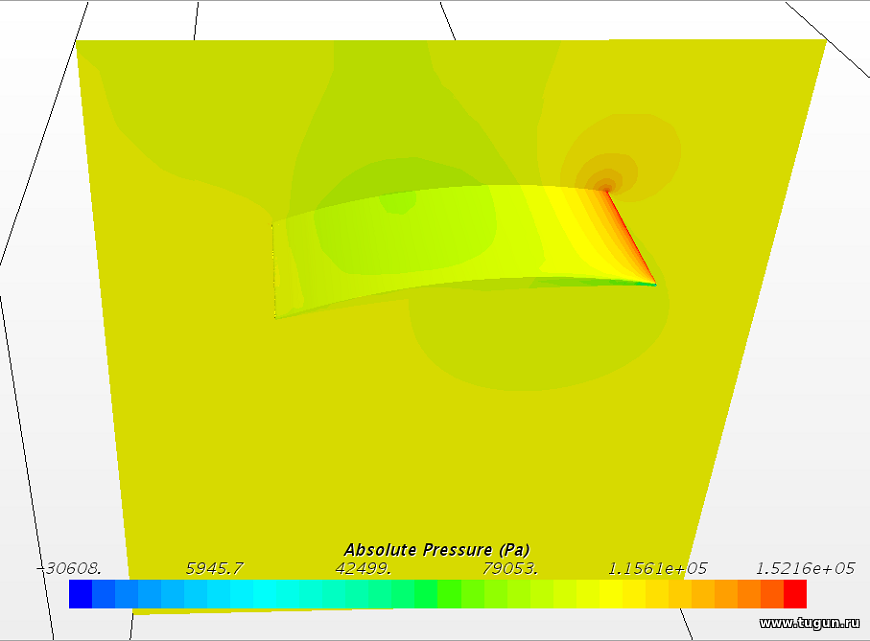Click the pure green legend color block
This screenshot has width=870, height=641.
pyautogui.click(x=426, y=594)
